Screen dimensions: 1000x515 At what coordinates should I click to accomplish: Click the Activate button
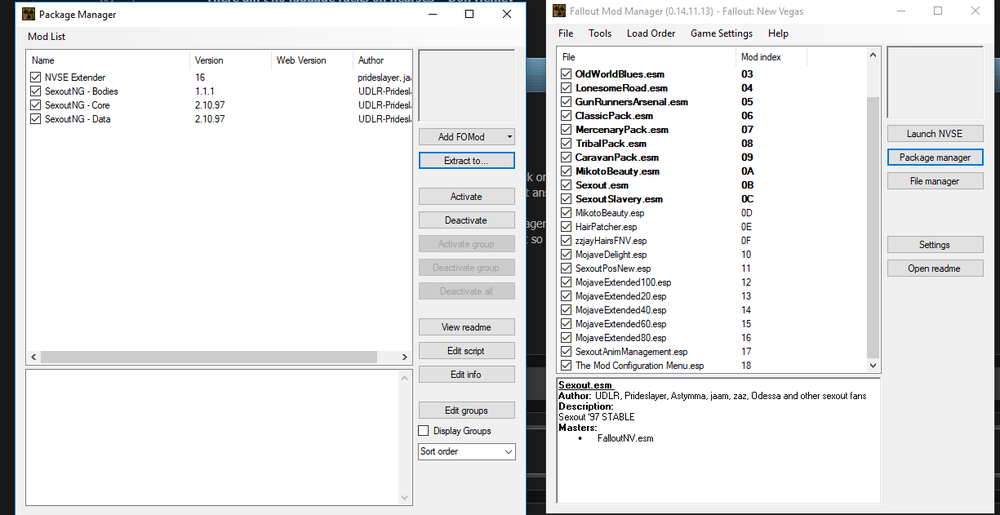point(466,196)
